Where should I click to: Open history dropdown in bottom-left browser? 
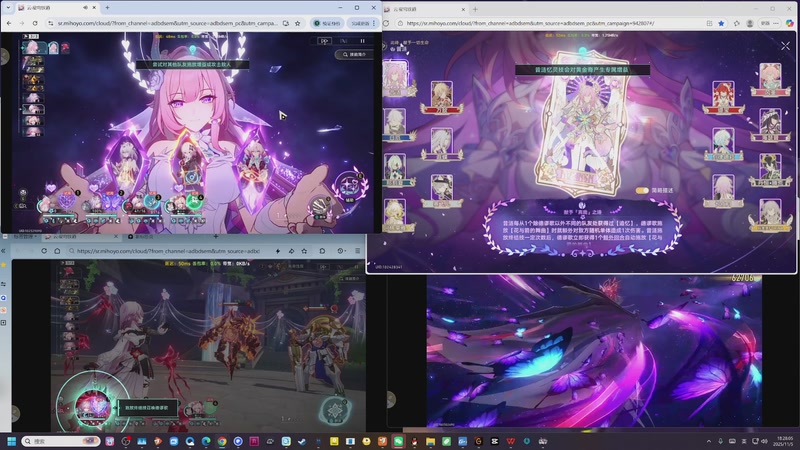click(x=341, y=251)
